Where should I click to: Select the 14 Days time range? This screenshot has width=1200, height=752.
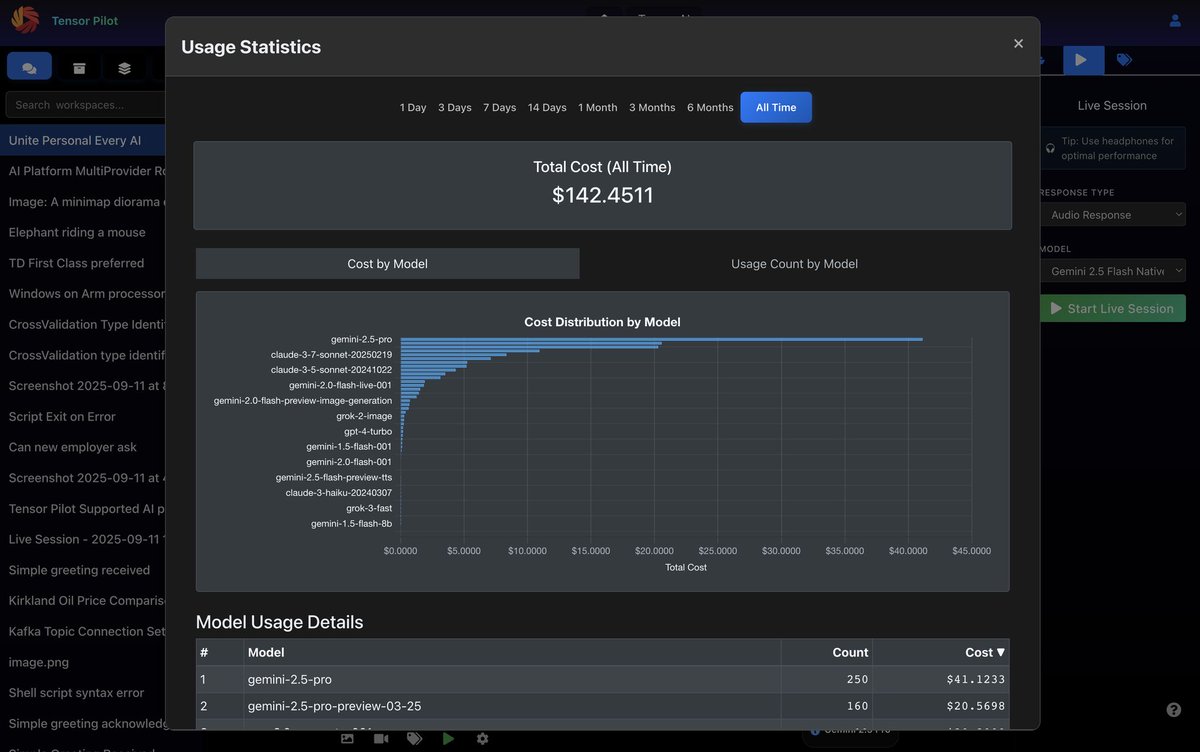pyautogui.click(x=547, y=107)
